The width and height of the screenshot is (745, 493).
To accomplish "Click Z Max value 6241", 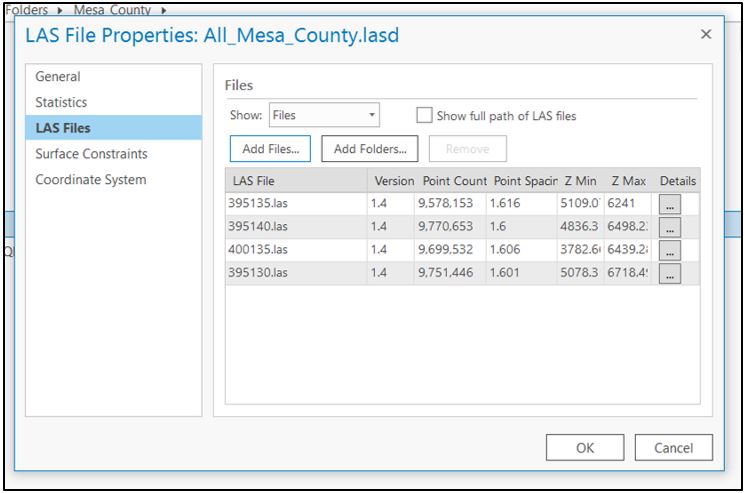I will (621, 203).
